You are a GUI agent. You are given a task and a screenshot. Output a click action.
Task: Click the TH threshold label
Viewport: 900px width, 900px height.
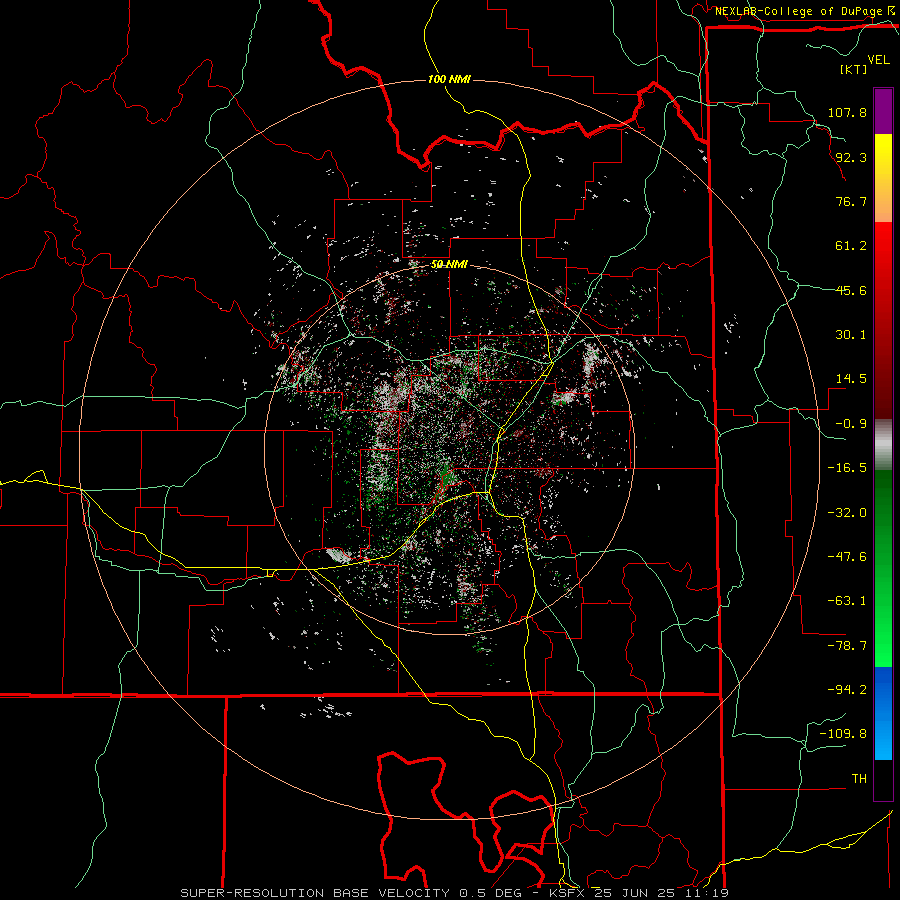tap(859, 779)
